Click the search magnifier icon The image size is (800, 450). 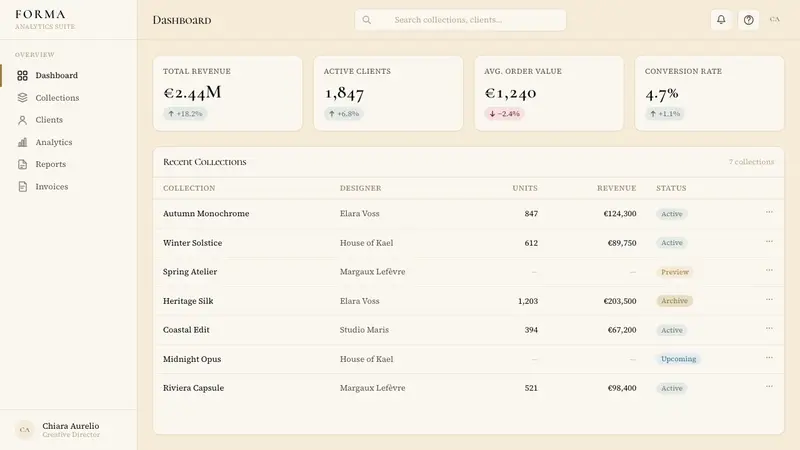click(x=366, y=20)
